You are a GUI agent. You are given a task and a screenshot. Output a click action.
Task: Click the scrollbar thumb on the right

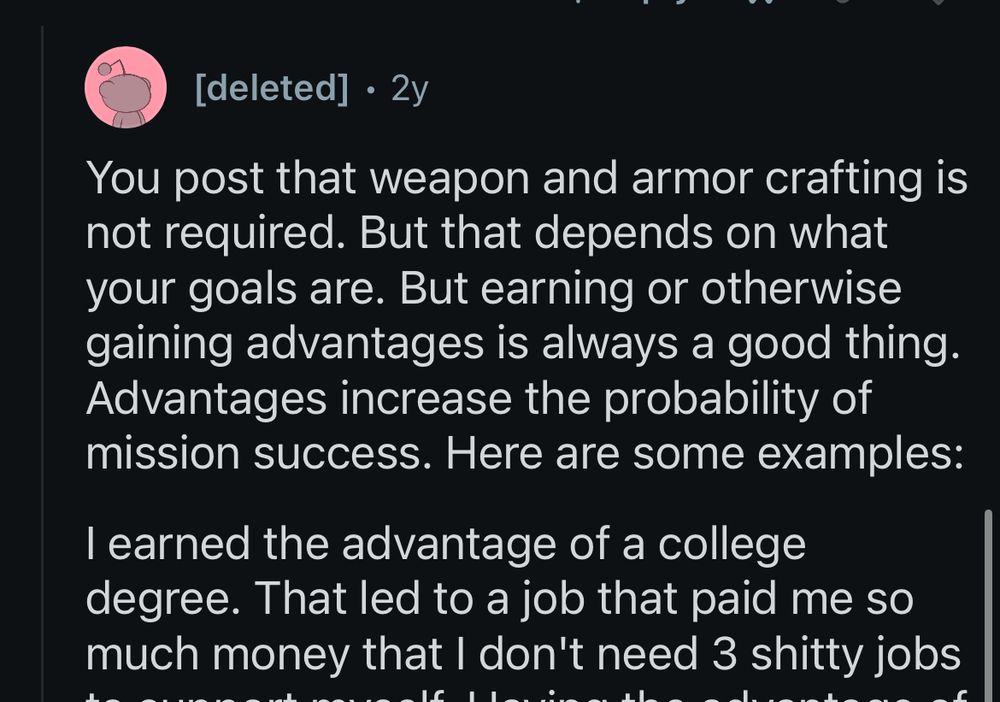pyautogui.click(x=988, y=600)
